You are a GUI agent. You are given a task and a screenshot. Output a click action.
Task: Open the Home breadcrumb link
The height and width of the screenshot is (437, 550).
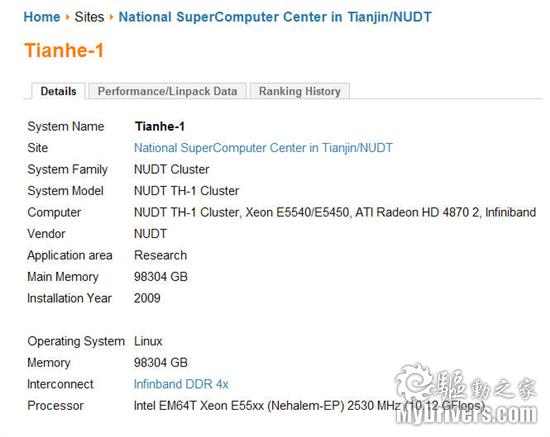click(42, 17)
